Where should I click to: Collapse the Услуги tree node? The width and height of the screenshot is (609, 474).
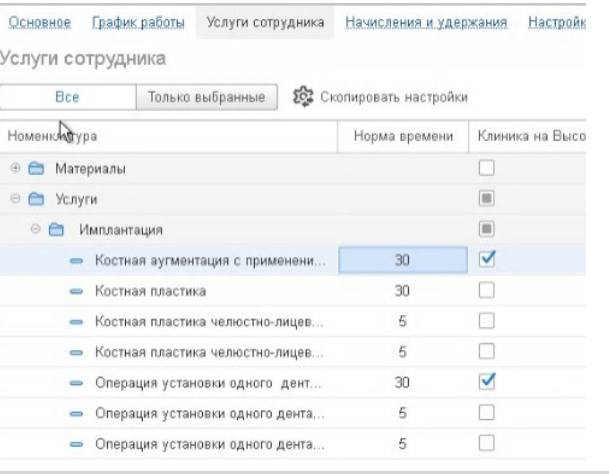coord(15,199)
